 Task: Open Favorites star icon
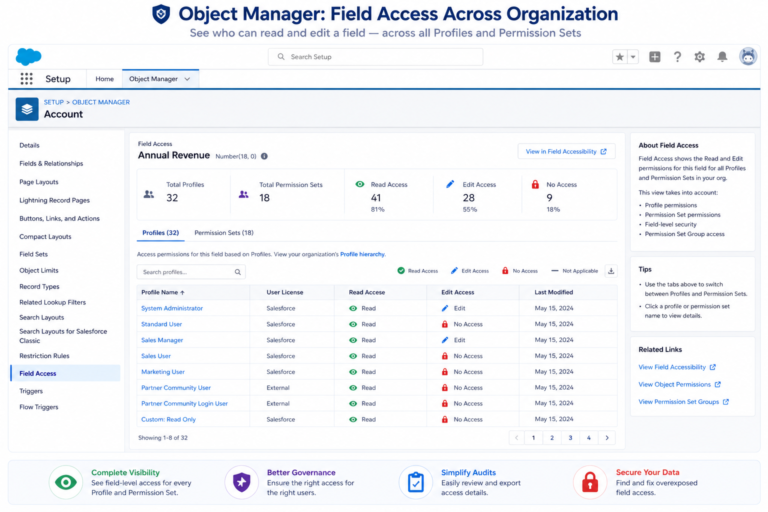[x=620, y=57]
